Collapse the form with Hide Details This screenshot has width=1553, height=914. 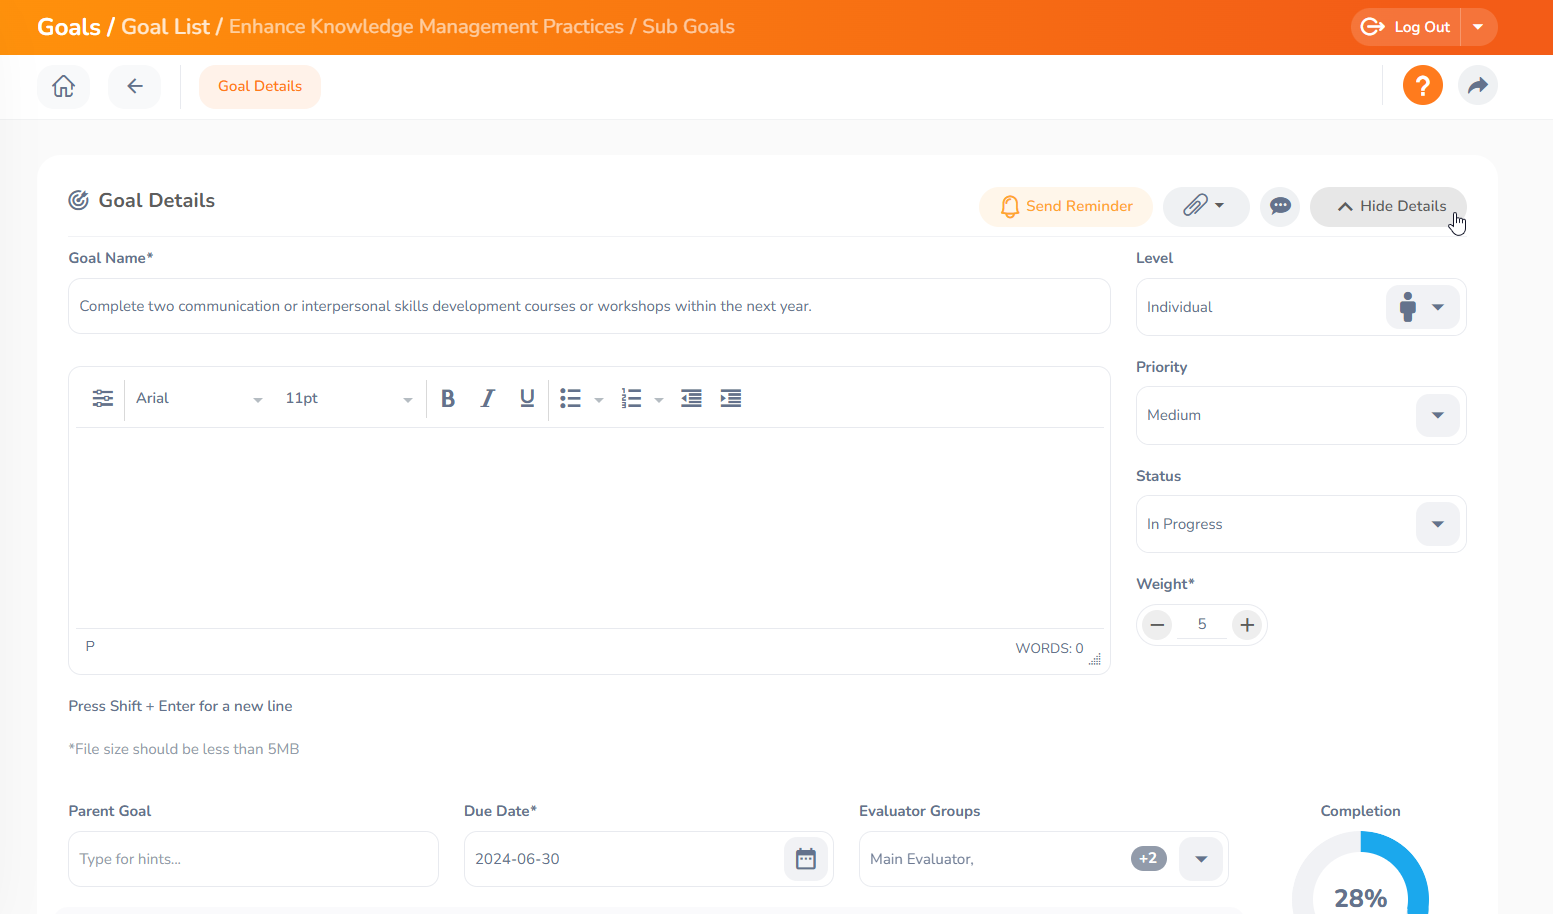pyautogui.click(x=1388, y=206)
